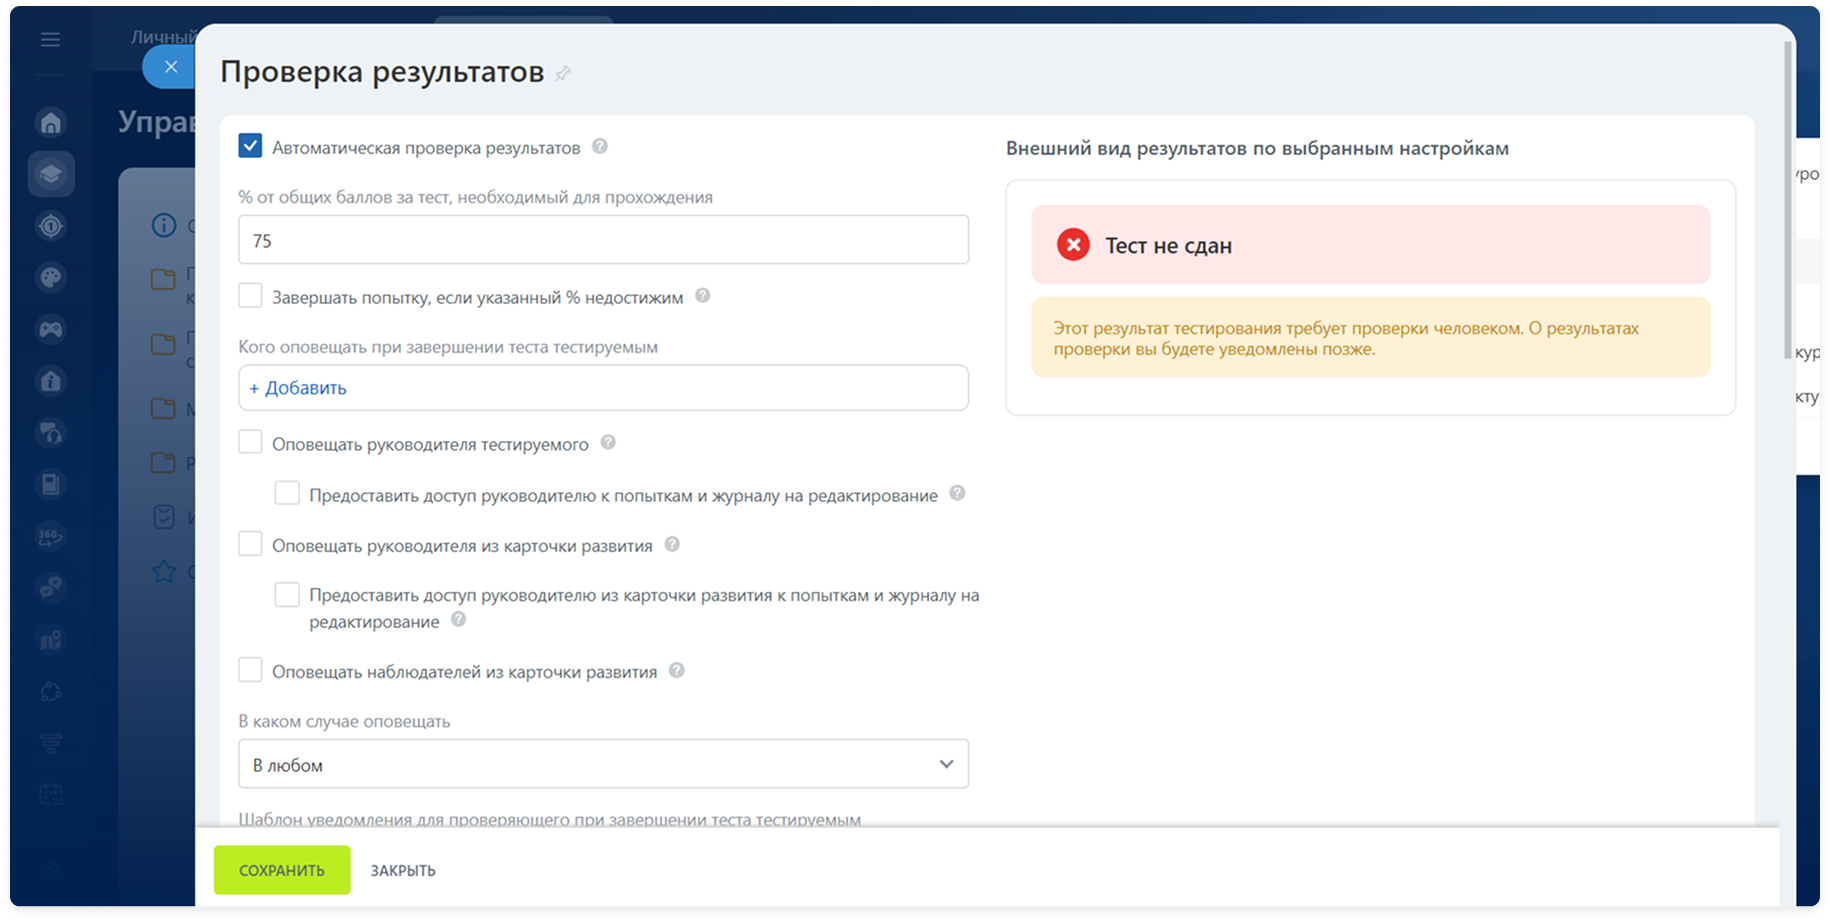Click the percentage field containing 75
The width and height of the screenshot is (1830, 921).
[x=603, y=240]
